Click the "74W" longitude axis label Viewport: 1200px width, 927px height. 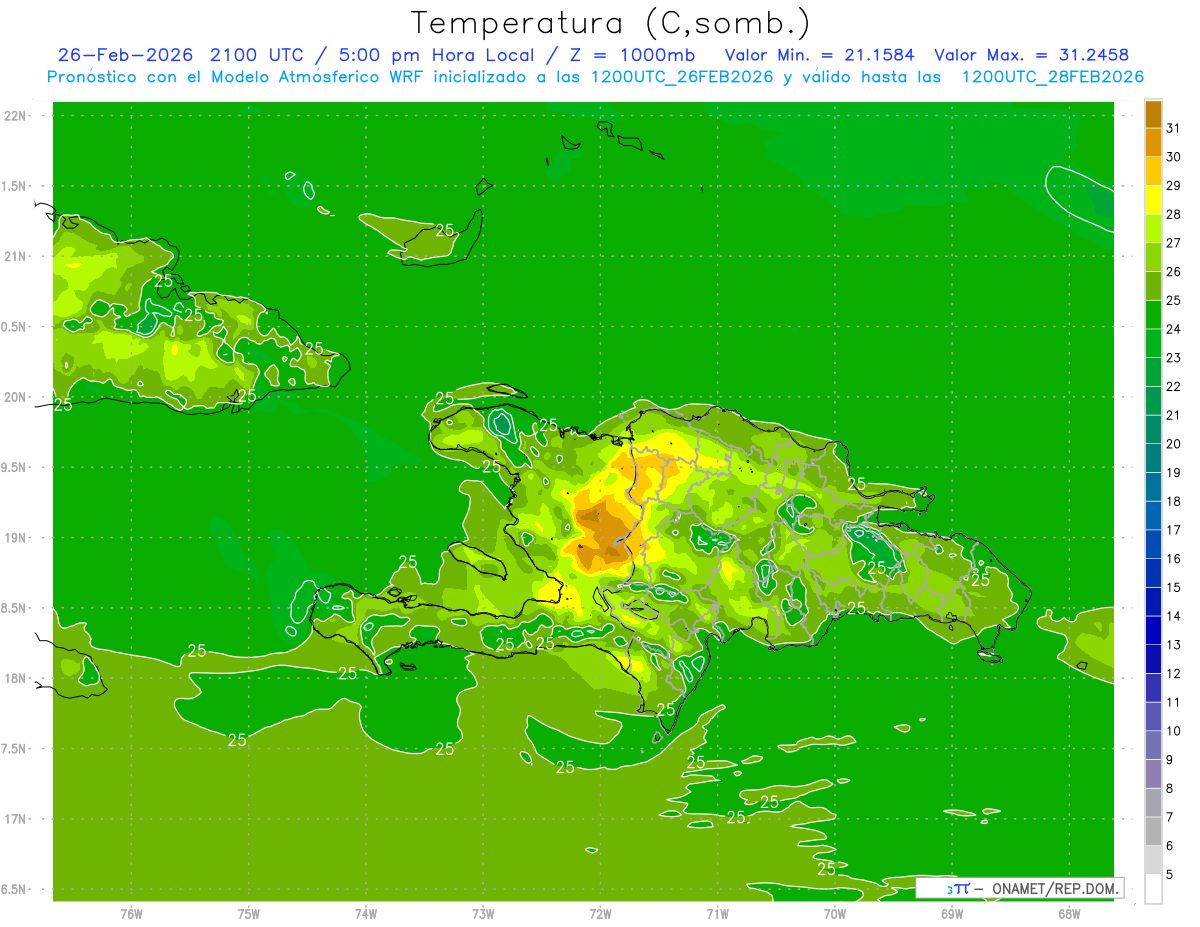pyautogui.click(x=366, y=914)
